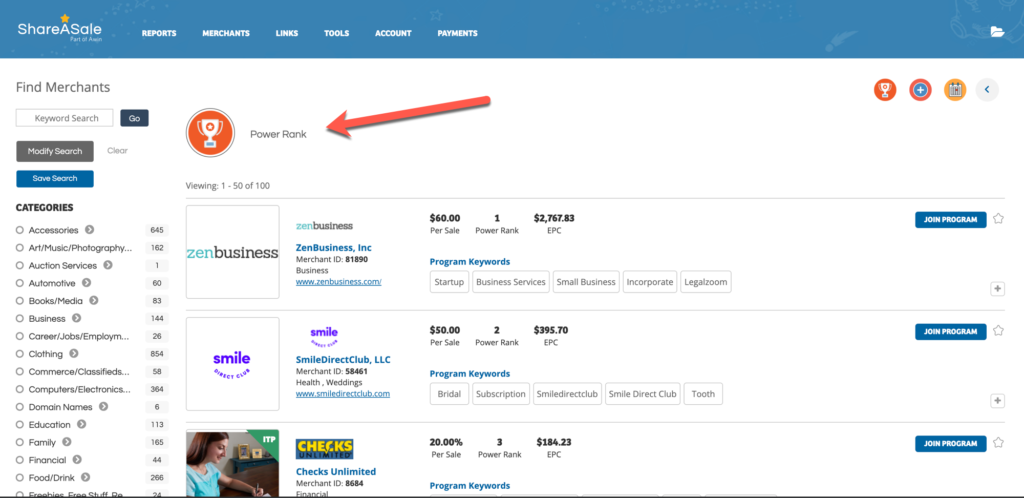Image resolution: width=1024 pixels, height=498 pixels.
Task: Join the ZenBusiness program
Action: [951, 219]
